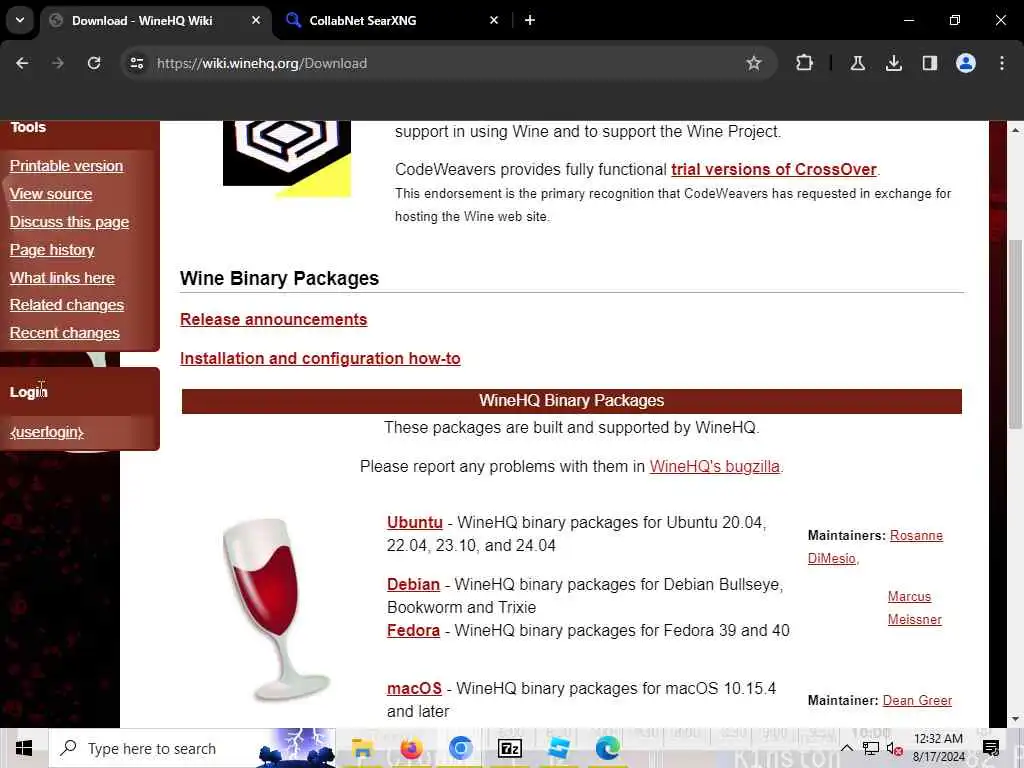
Task: Click the CodeWeavers logo image
Action: pos(287,159)
